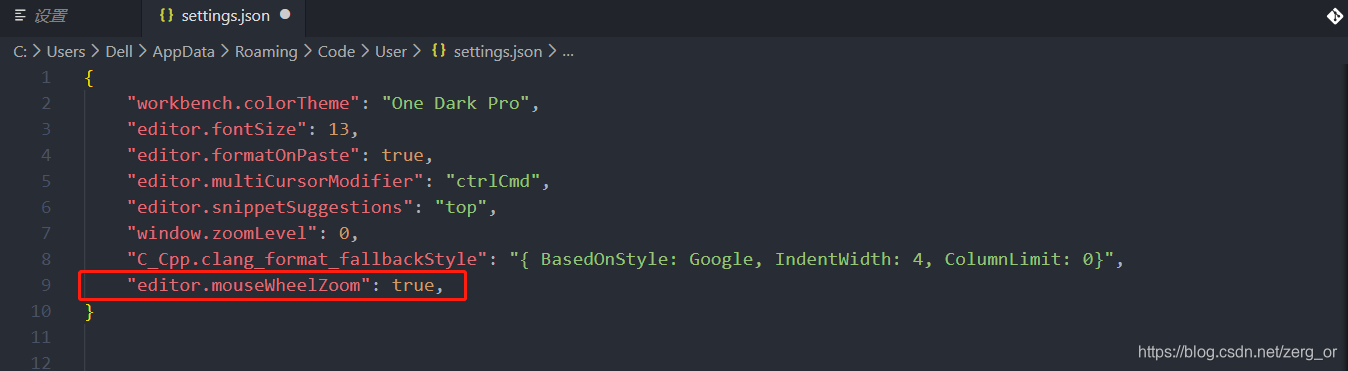Click the list icon on 设置 tab
This screenshot has height=371, width=1348.
20,16
